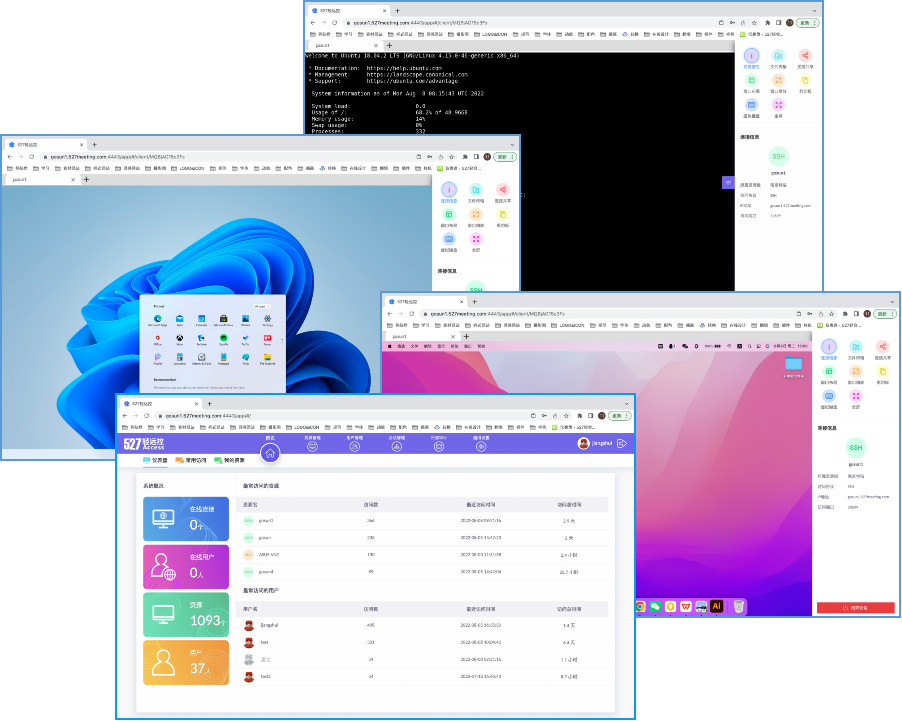Viewport: 902px width, 721px height.
Task: Open file transfer icon in Windows 11 window
Action: pyautogui.click(x=476, y=190)
